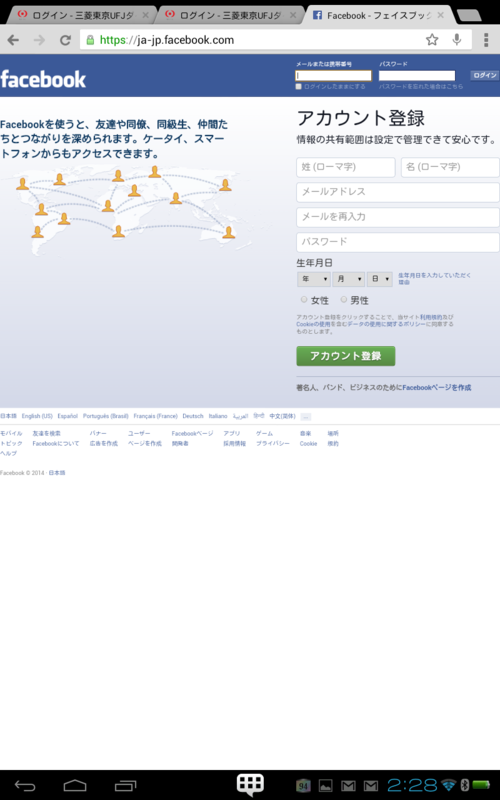Open the パスワードを忘れた場合はこちら link
500x800 pixels.
coord(421,87)
